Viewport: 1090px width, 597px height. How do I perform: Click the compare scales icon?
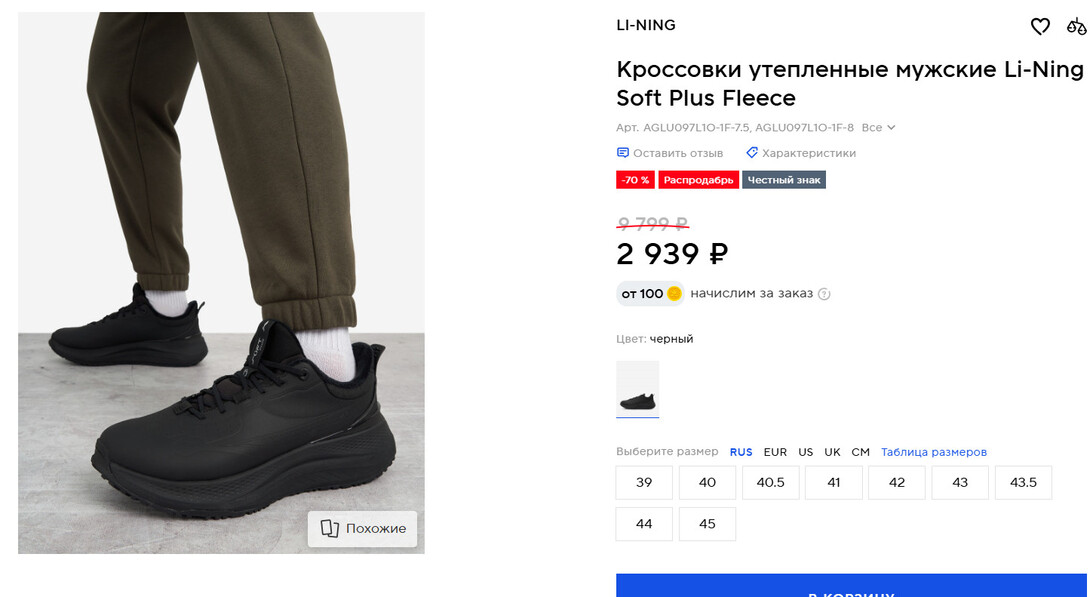click(x=1077, y=26)
